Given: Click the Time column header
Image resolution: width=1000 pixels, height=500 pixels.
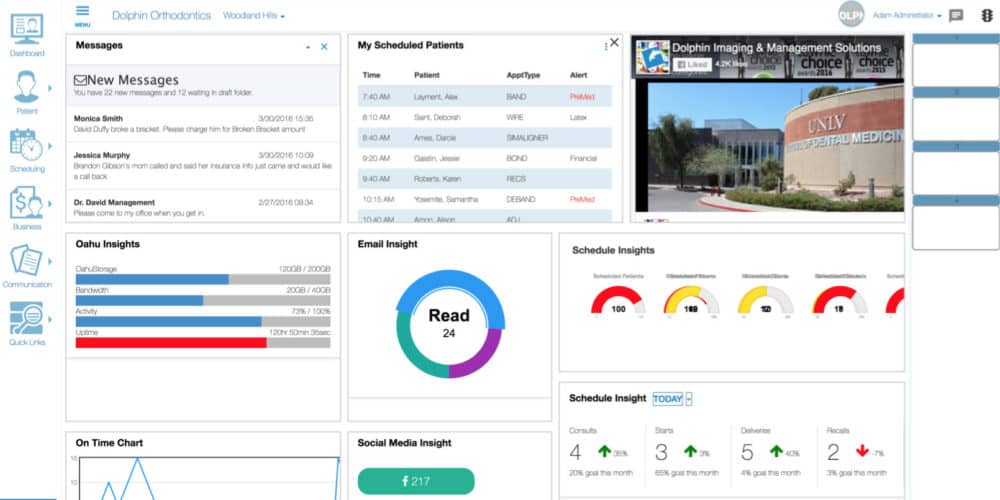Looking at the screenshot, I should pos(371,75).
